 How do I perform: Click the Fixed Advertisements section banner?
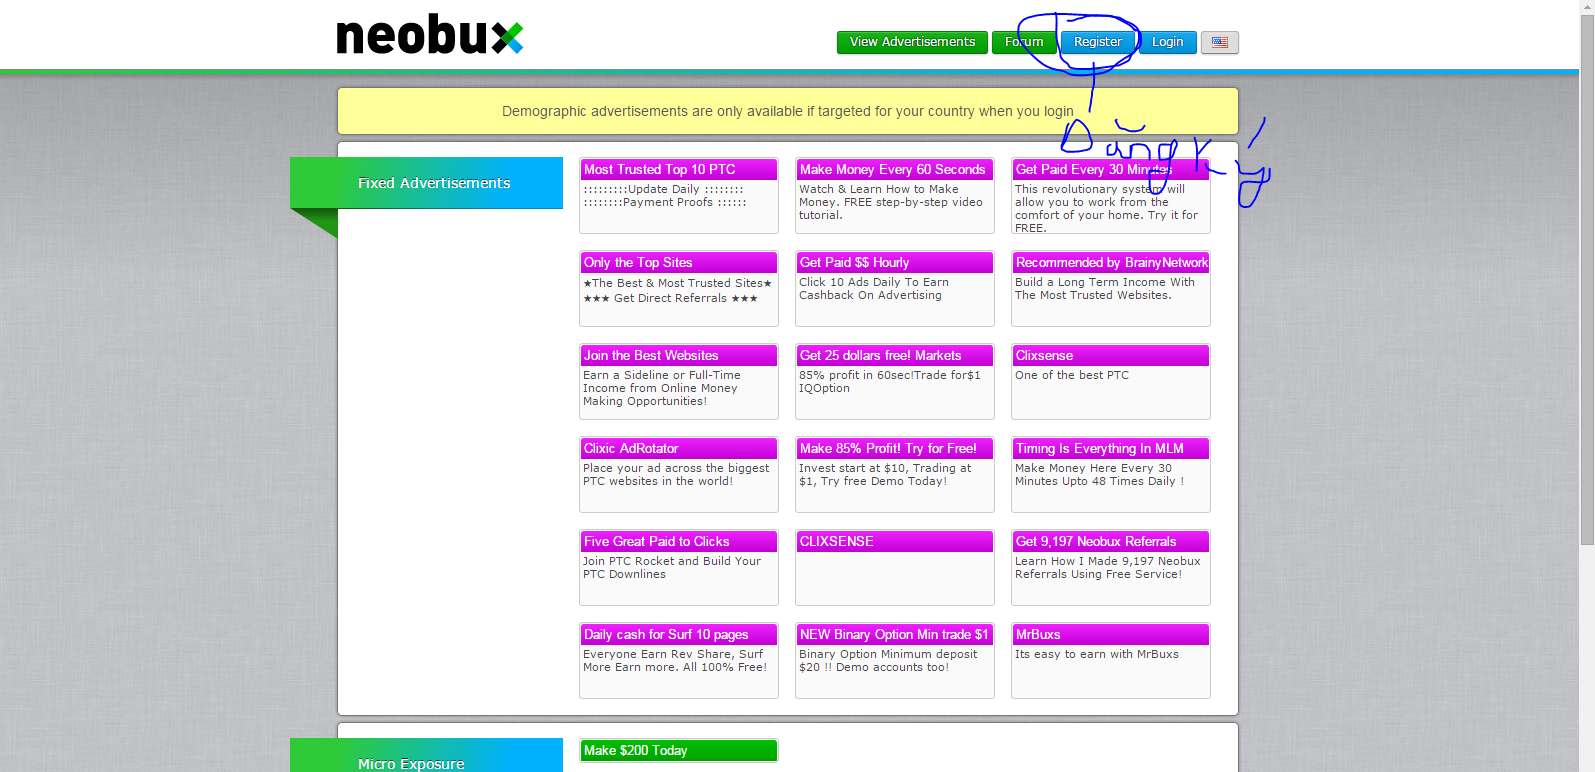tap(426, 183)
